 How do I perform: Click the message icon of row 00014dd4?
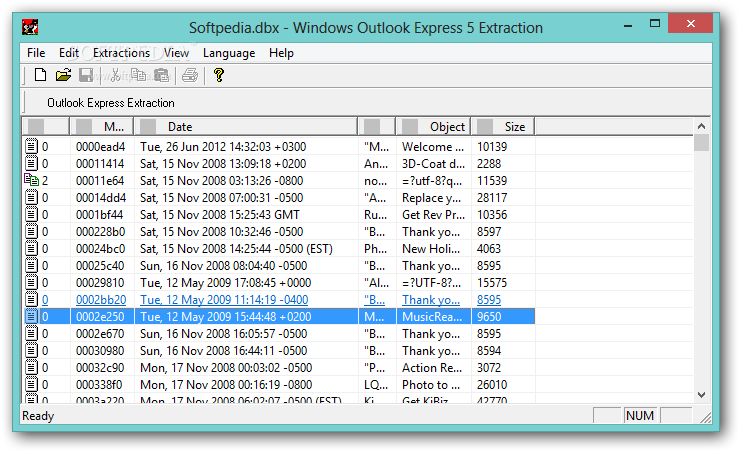tap(31, 197)
